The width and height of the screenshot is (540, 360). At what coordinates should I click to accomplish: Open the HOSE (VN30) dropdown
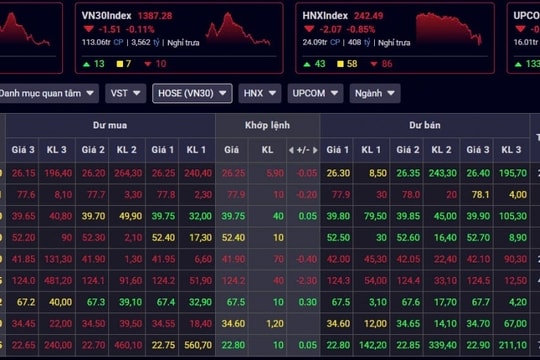(192, 93)
